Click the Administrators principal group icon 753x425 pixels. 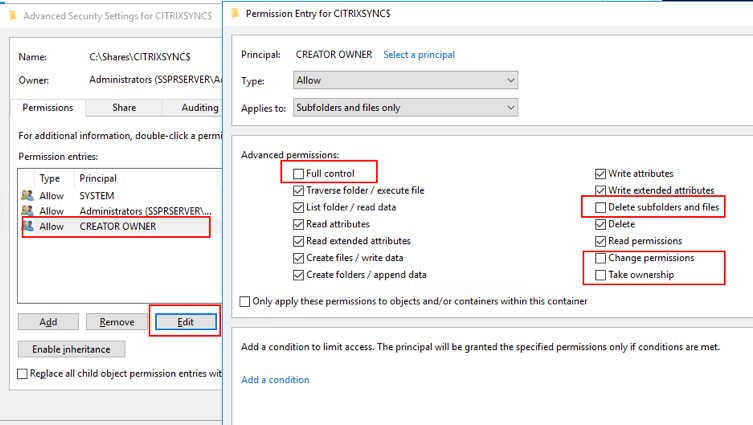click(x=27, y=211)
